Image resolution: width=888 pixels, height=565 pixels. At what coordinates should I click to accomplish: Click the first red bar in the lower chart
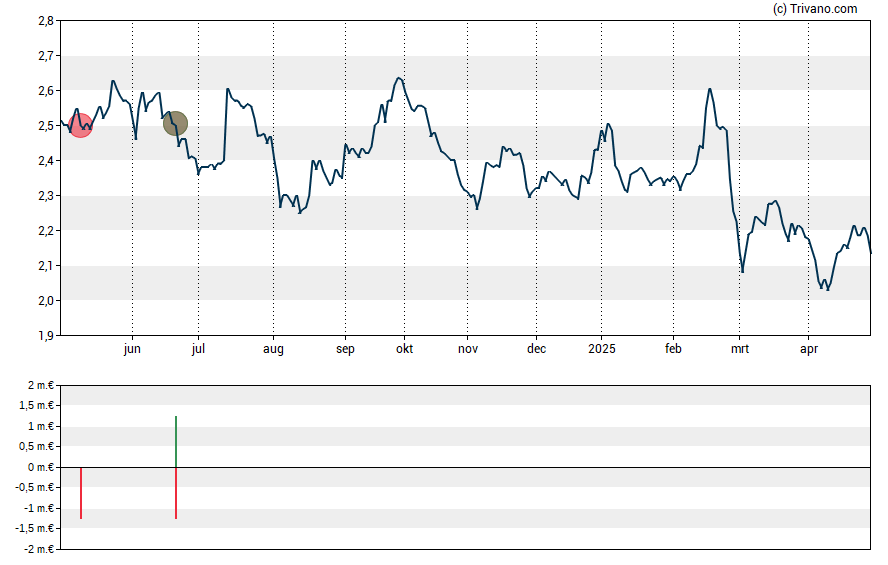click(81, 493)
